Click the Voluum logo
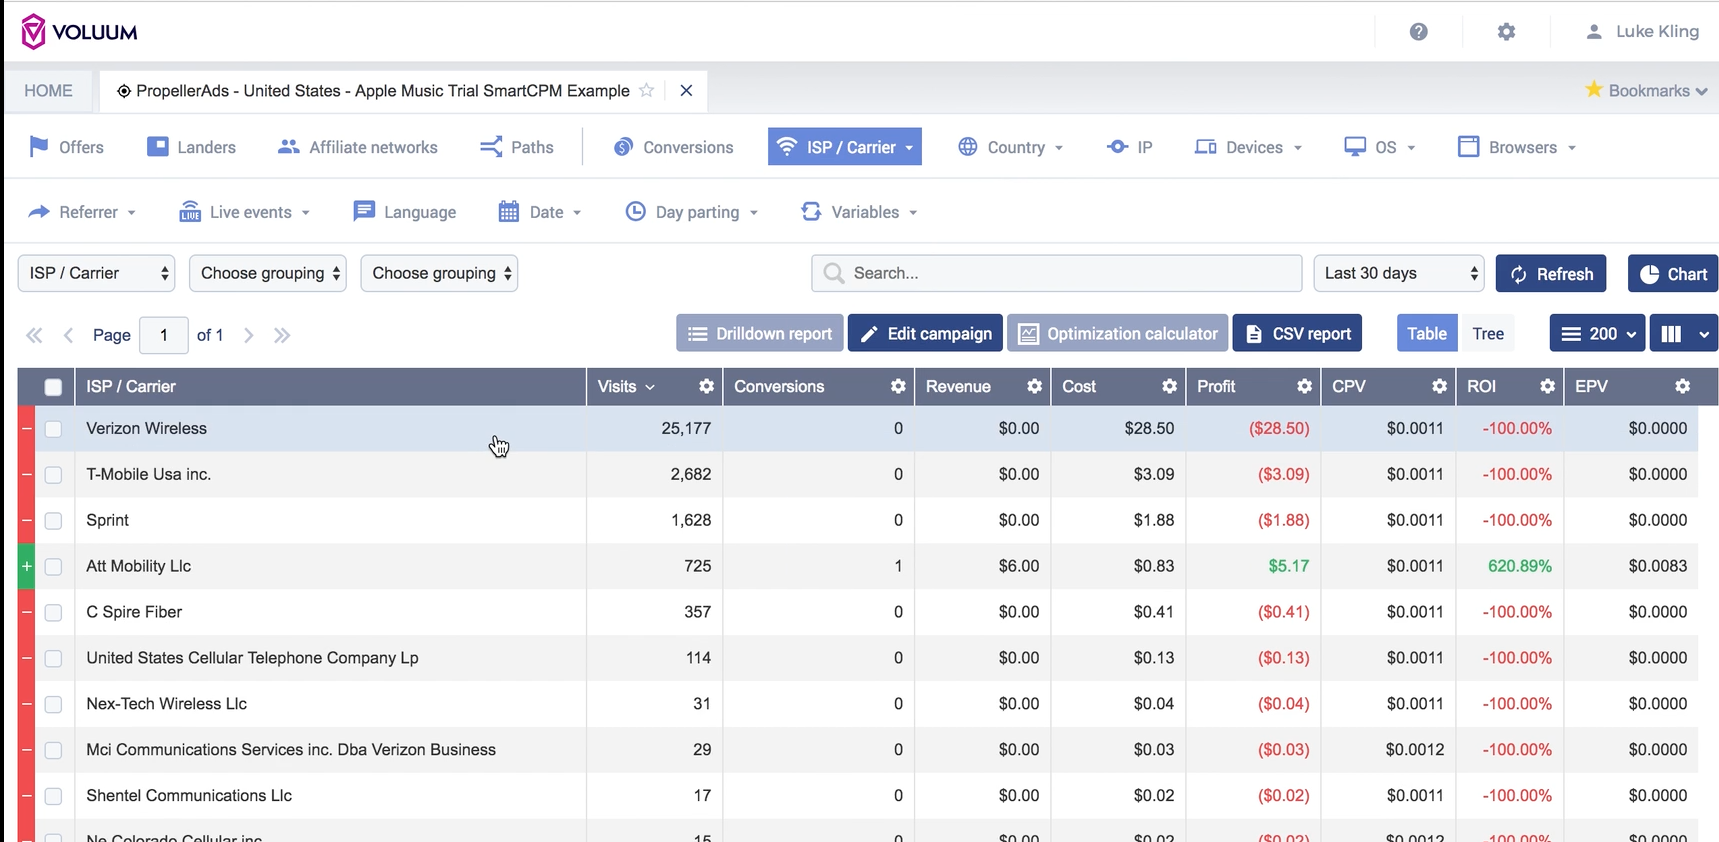 (80, 32)
